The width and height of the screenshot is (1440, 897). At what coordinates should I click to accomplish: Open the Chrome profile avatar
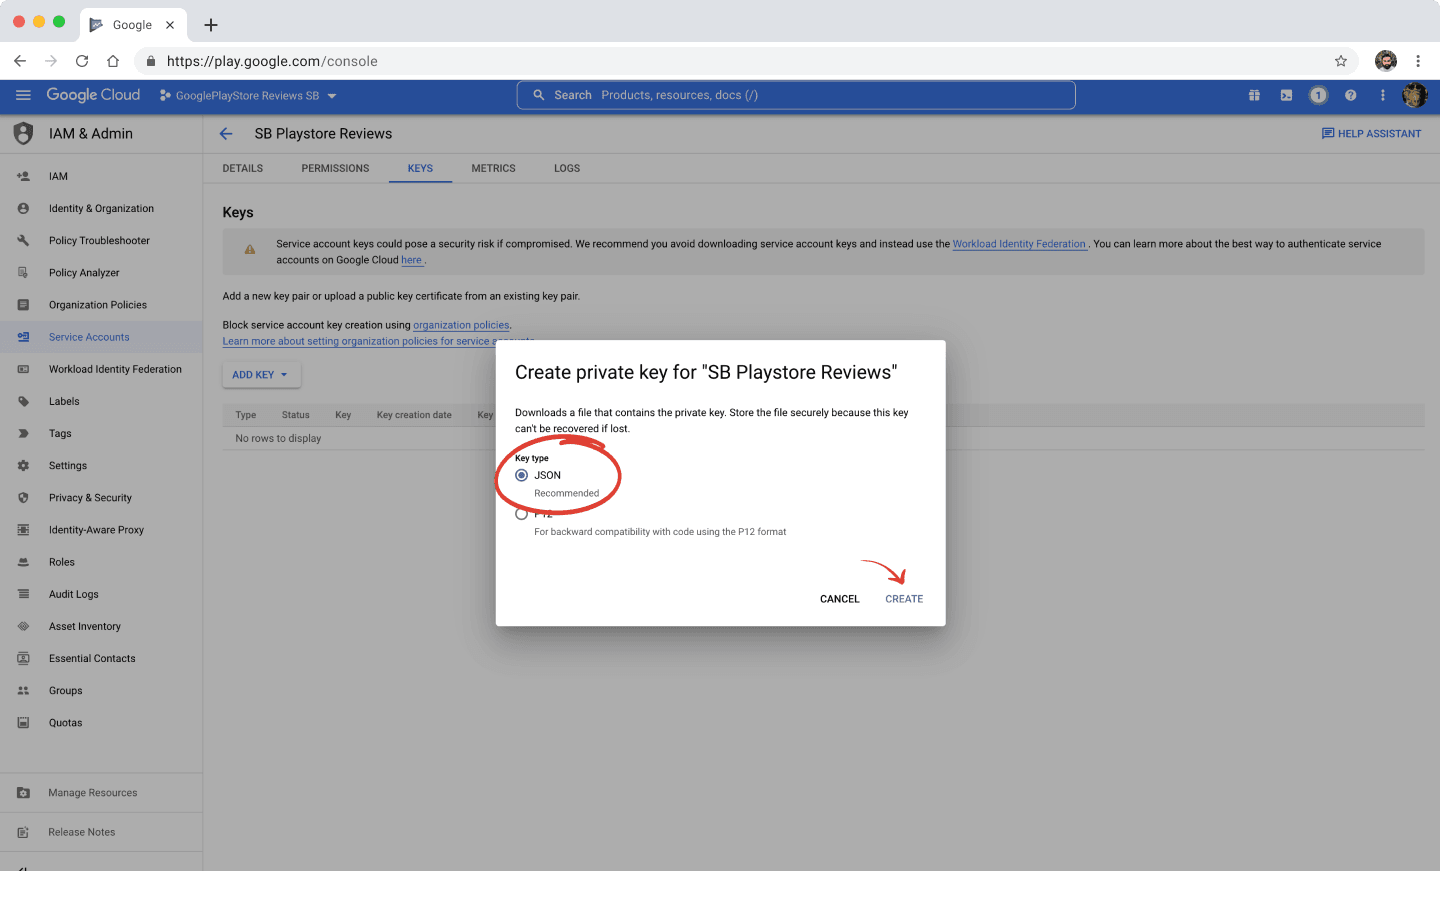point(1386,61)
